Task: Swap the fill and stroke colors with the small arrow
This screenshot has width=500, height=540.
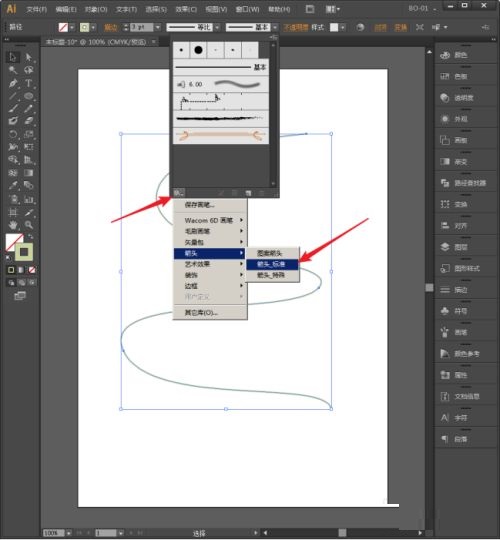Action: (x=30, y=237)
